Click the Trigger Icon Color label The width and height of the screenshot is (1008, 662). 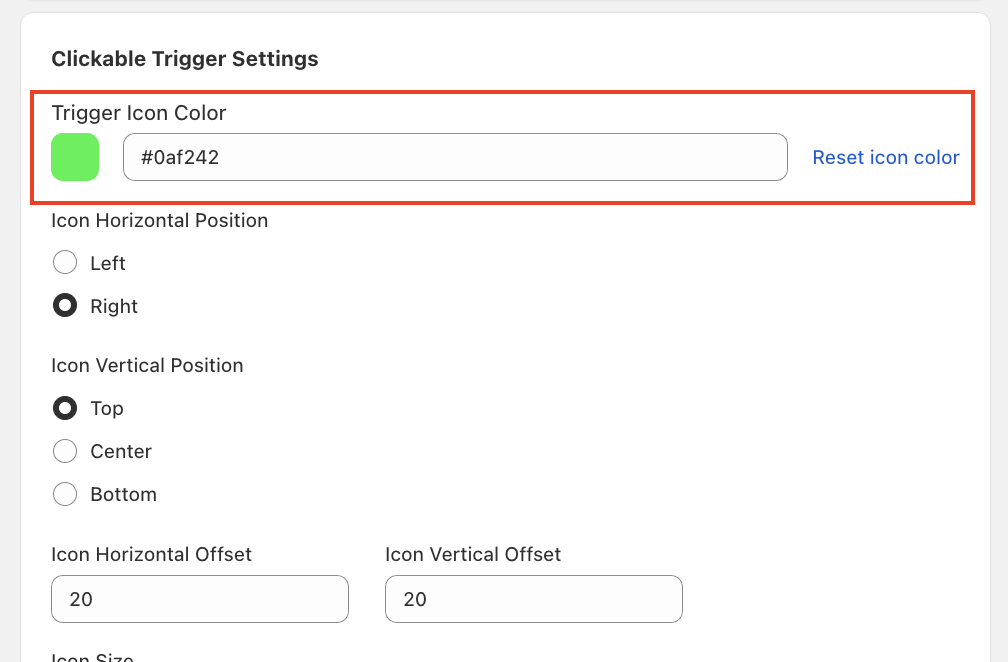coord(139,113)
